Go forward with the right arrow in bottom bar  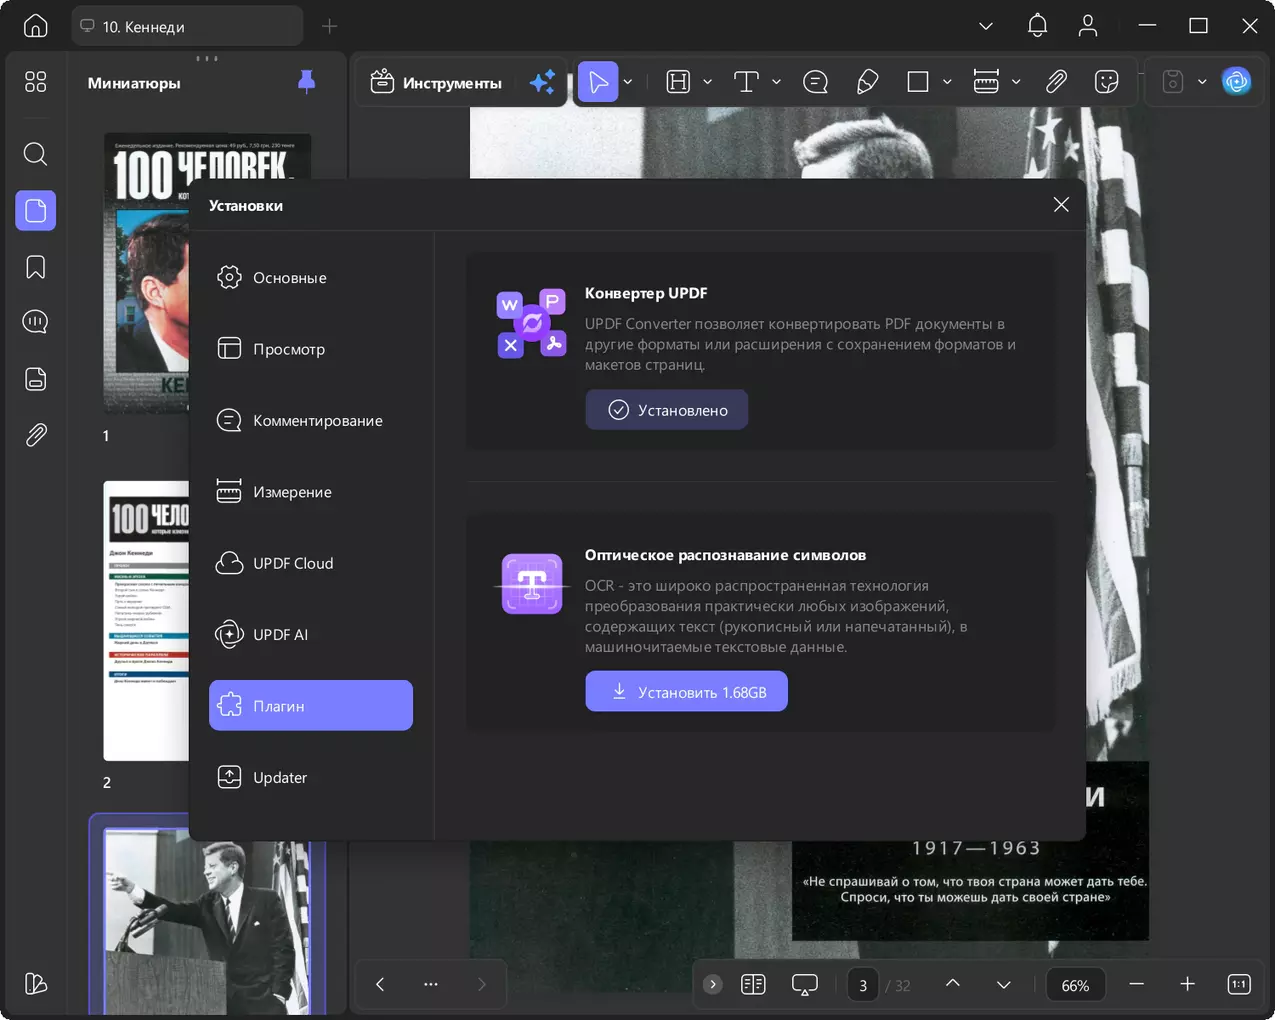(482, 984)
